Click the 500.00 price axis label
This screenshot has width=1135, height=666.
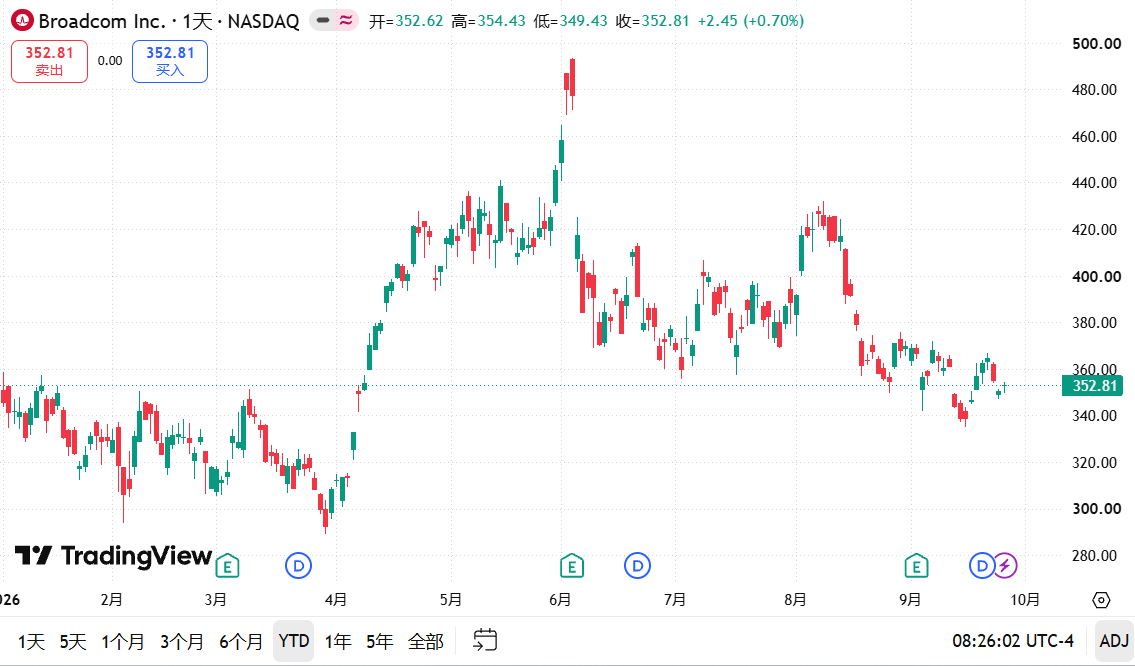[1097, 43]
